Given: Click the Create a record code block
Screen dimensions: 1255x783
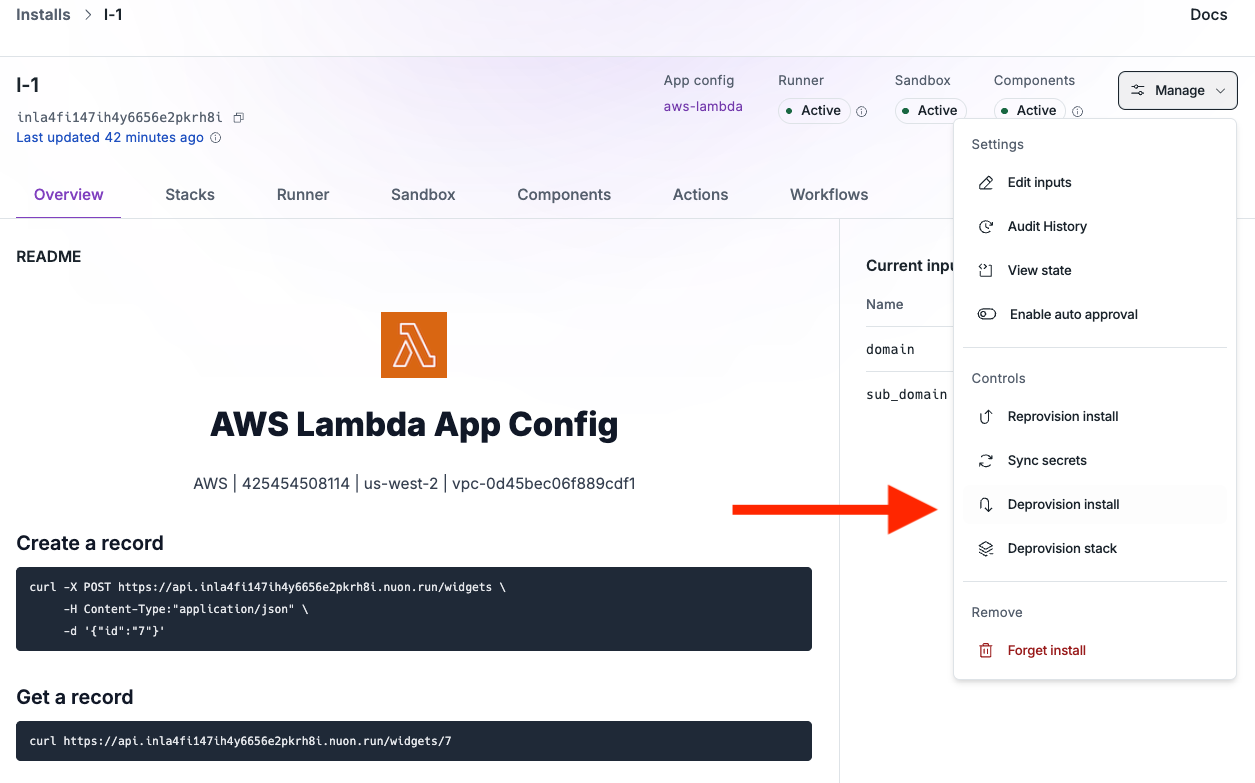Looking at the screenshot, I should pyautogui.click(x=414, y=609).
